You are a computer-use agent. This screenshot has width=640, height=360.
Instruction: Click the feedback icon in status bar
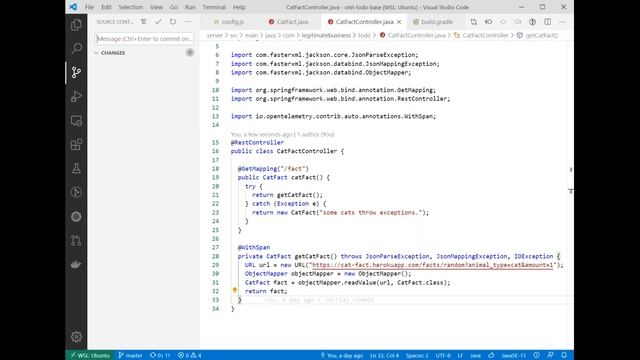pos(550,355)
